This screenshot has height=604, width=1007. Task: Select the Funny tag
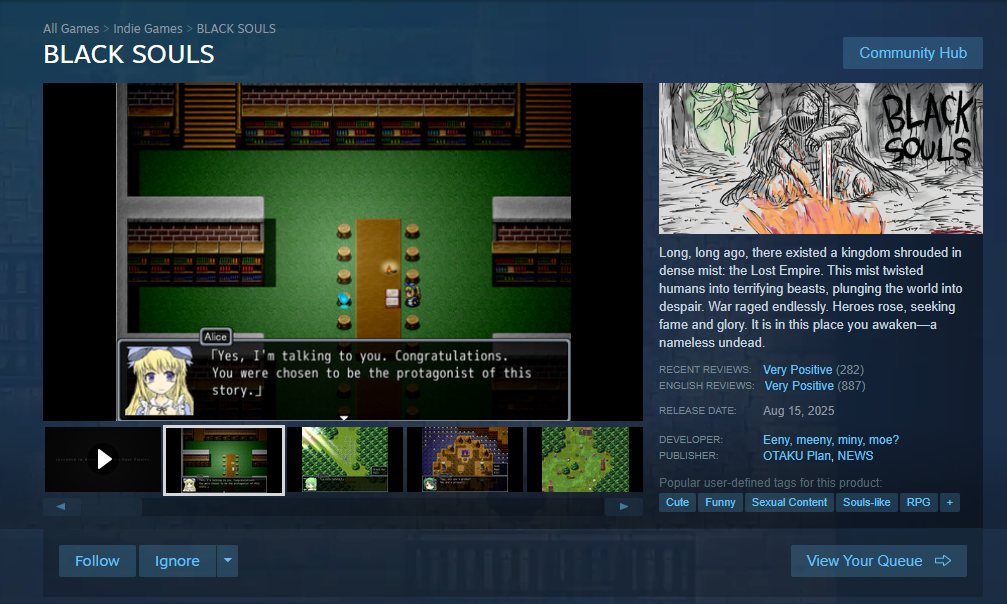pyautogui.click(x=720, y=502)
